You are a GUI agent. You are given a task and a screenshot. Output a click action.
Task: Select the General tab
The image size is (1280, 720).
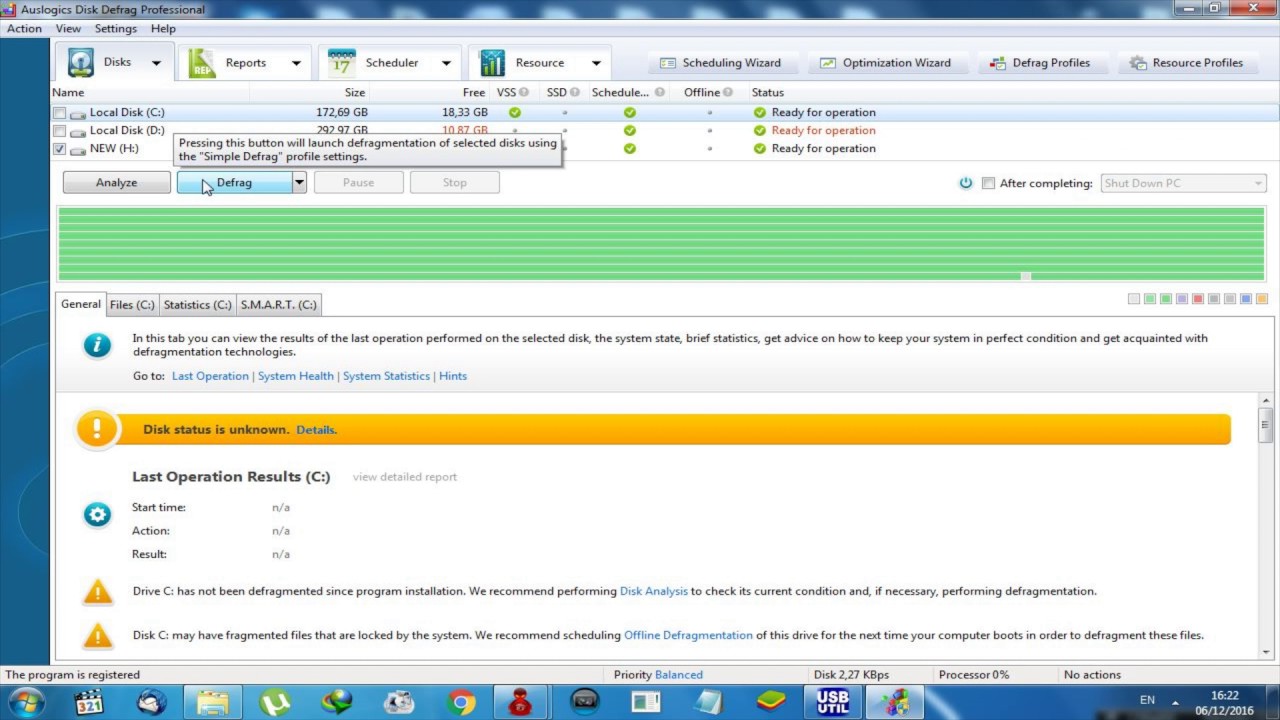tap(80, 304)
